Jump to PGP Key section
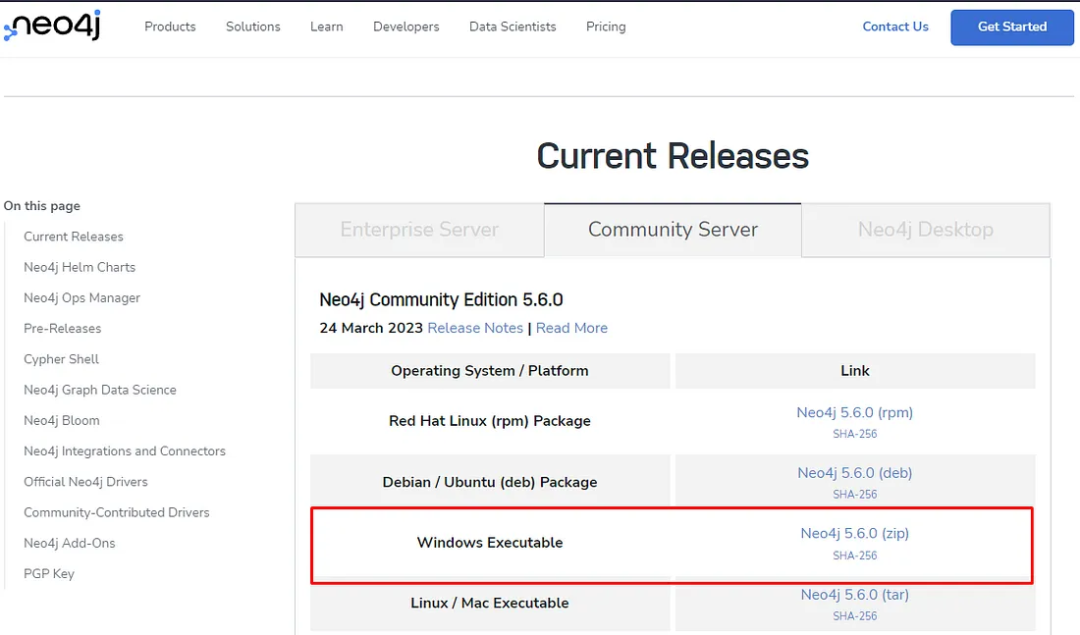The width and height of the screenshot is (1080, 635). [x=49, y=574]
